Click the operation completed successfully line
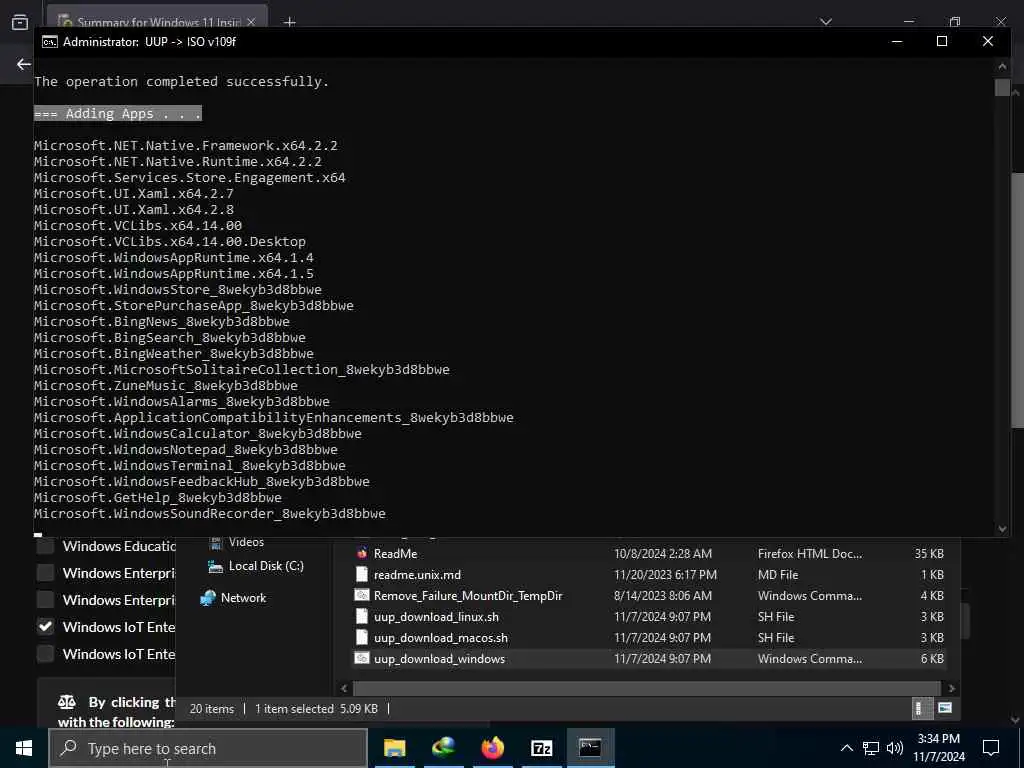This screenshot has height=768, width=1024. coord(182,82)
